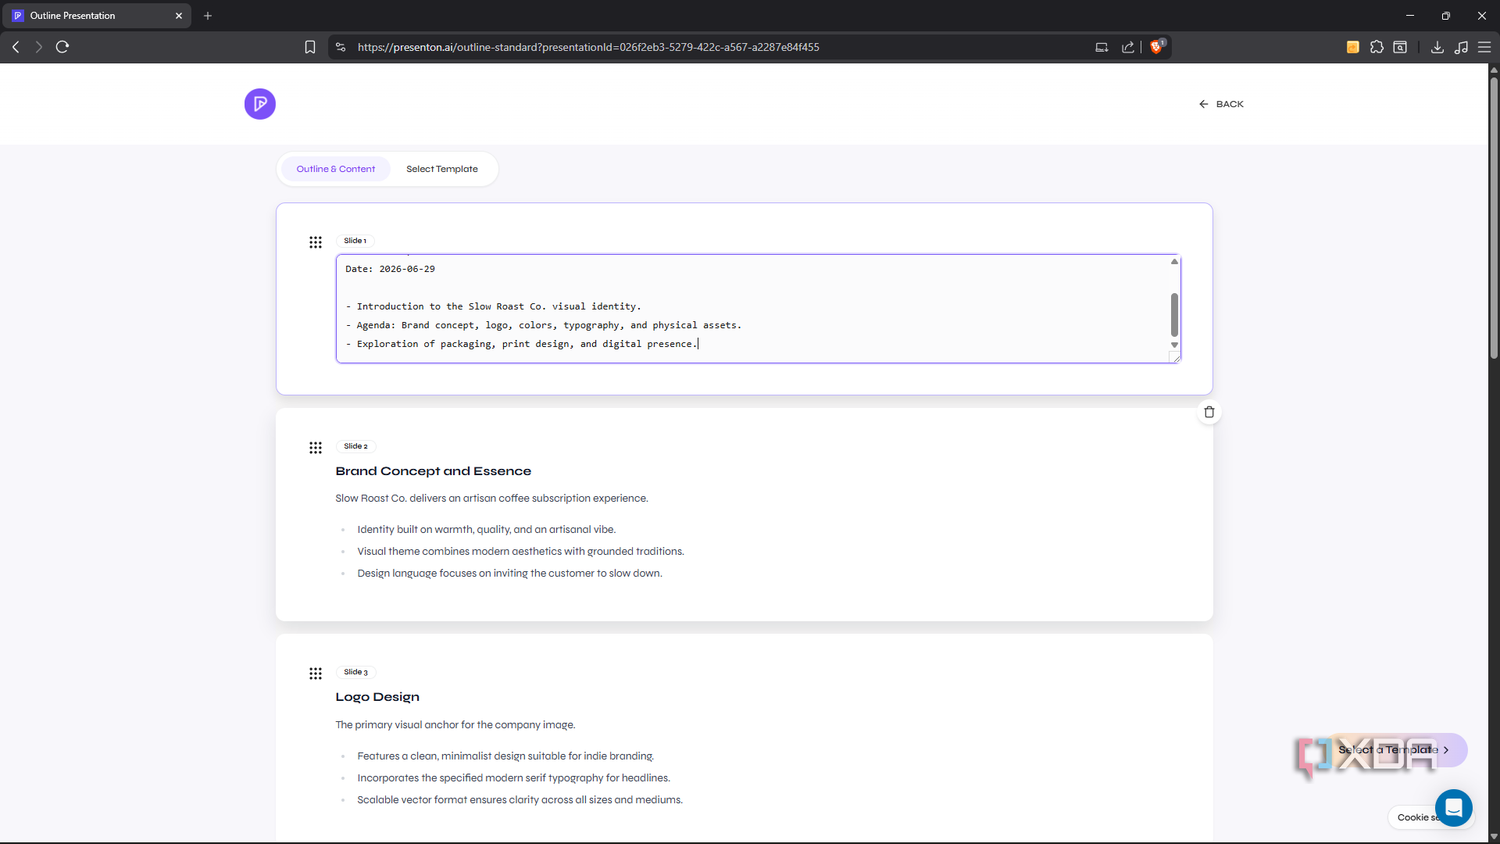Click 'Features a clean, minimalist design' bullet

(x=505, y=757)
